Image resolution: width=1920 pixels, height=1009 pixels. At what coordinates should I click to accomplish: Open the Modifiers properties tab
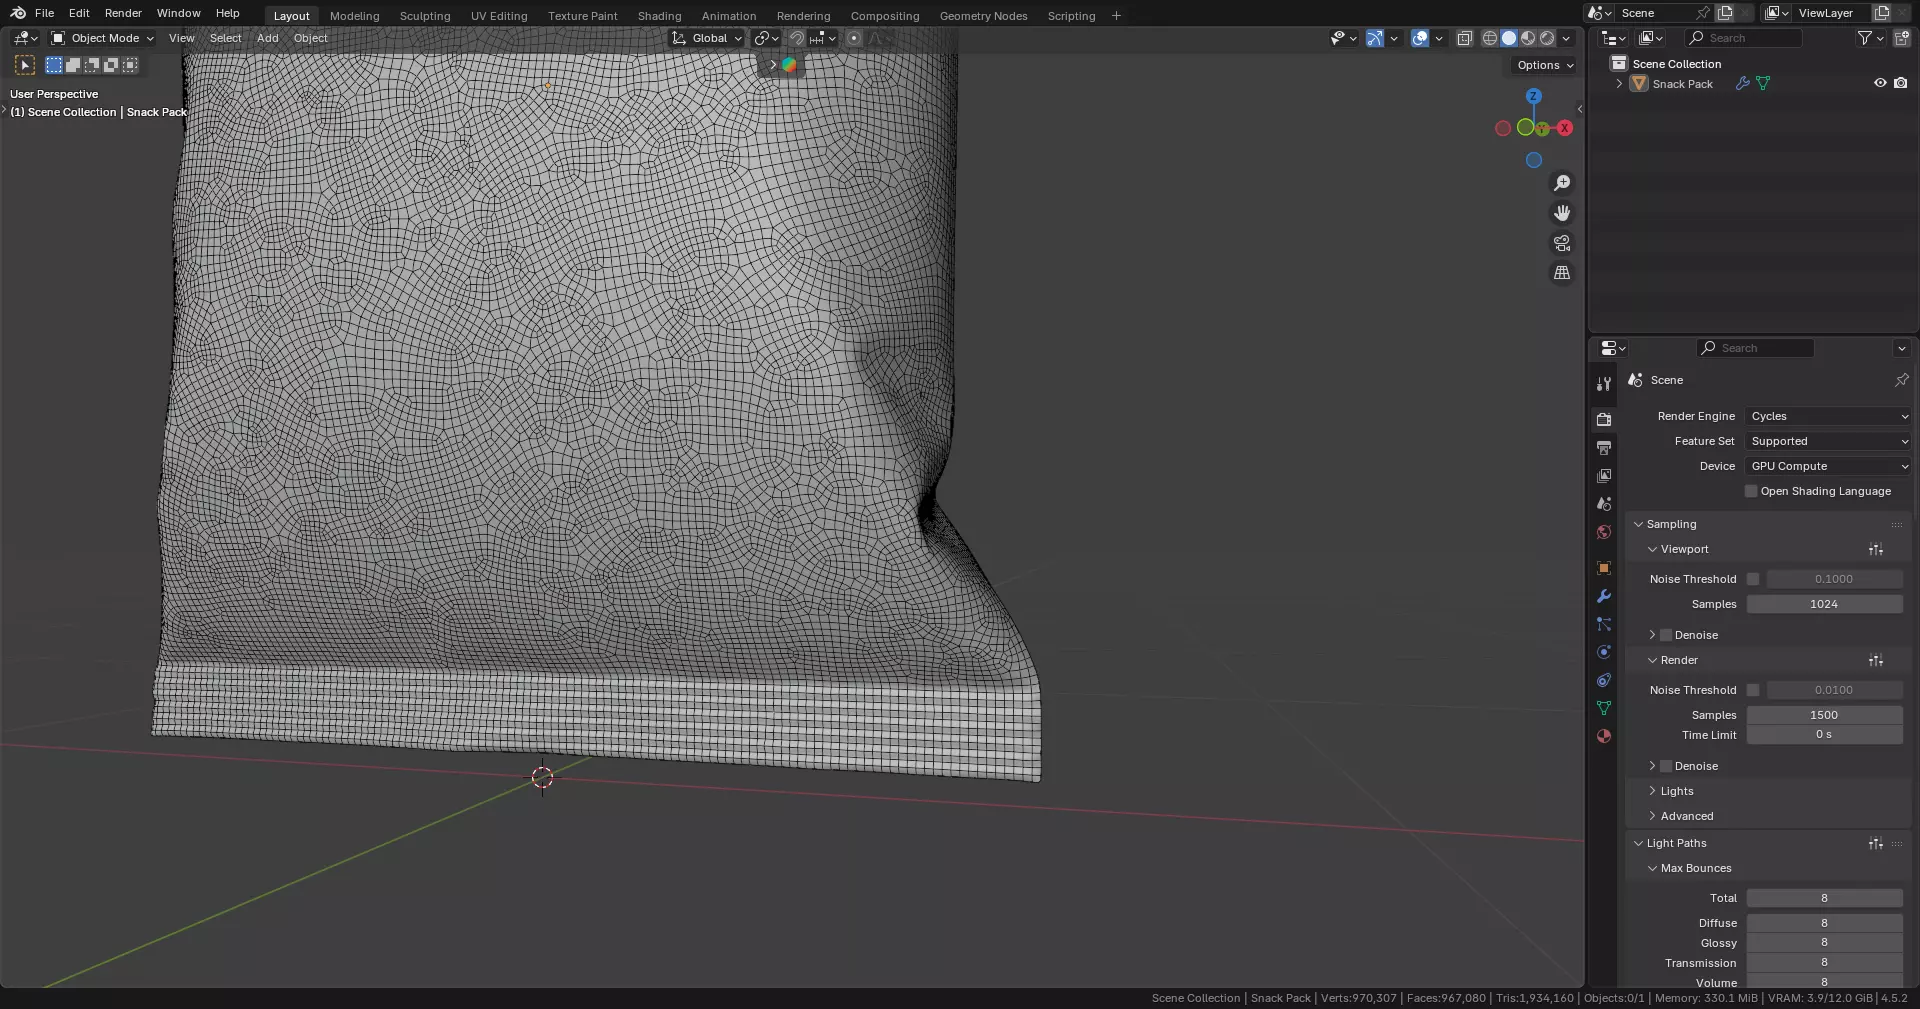(x=1604, y=596)
